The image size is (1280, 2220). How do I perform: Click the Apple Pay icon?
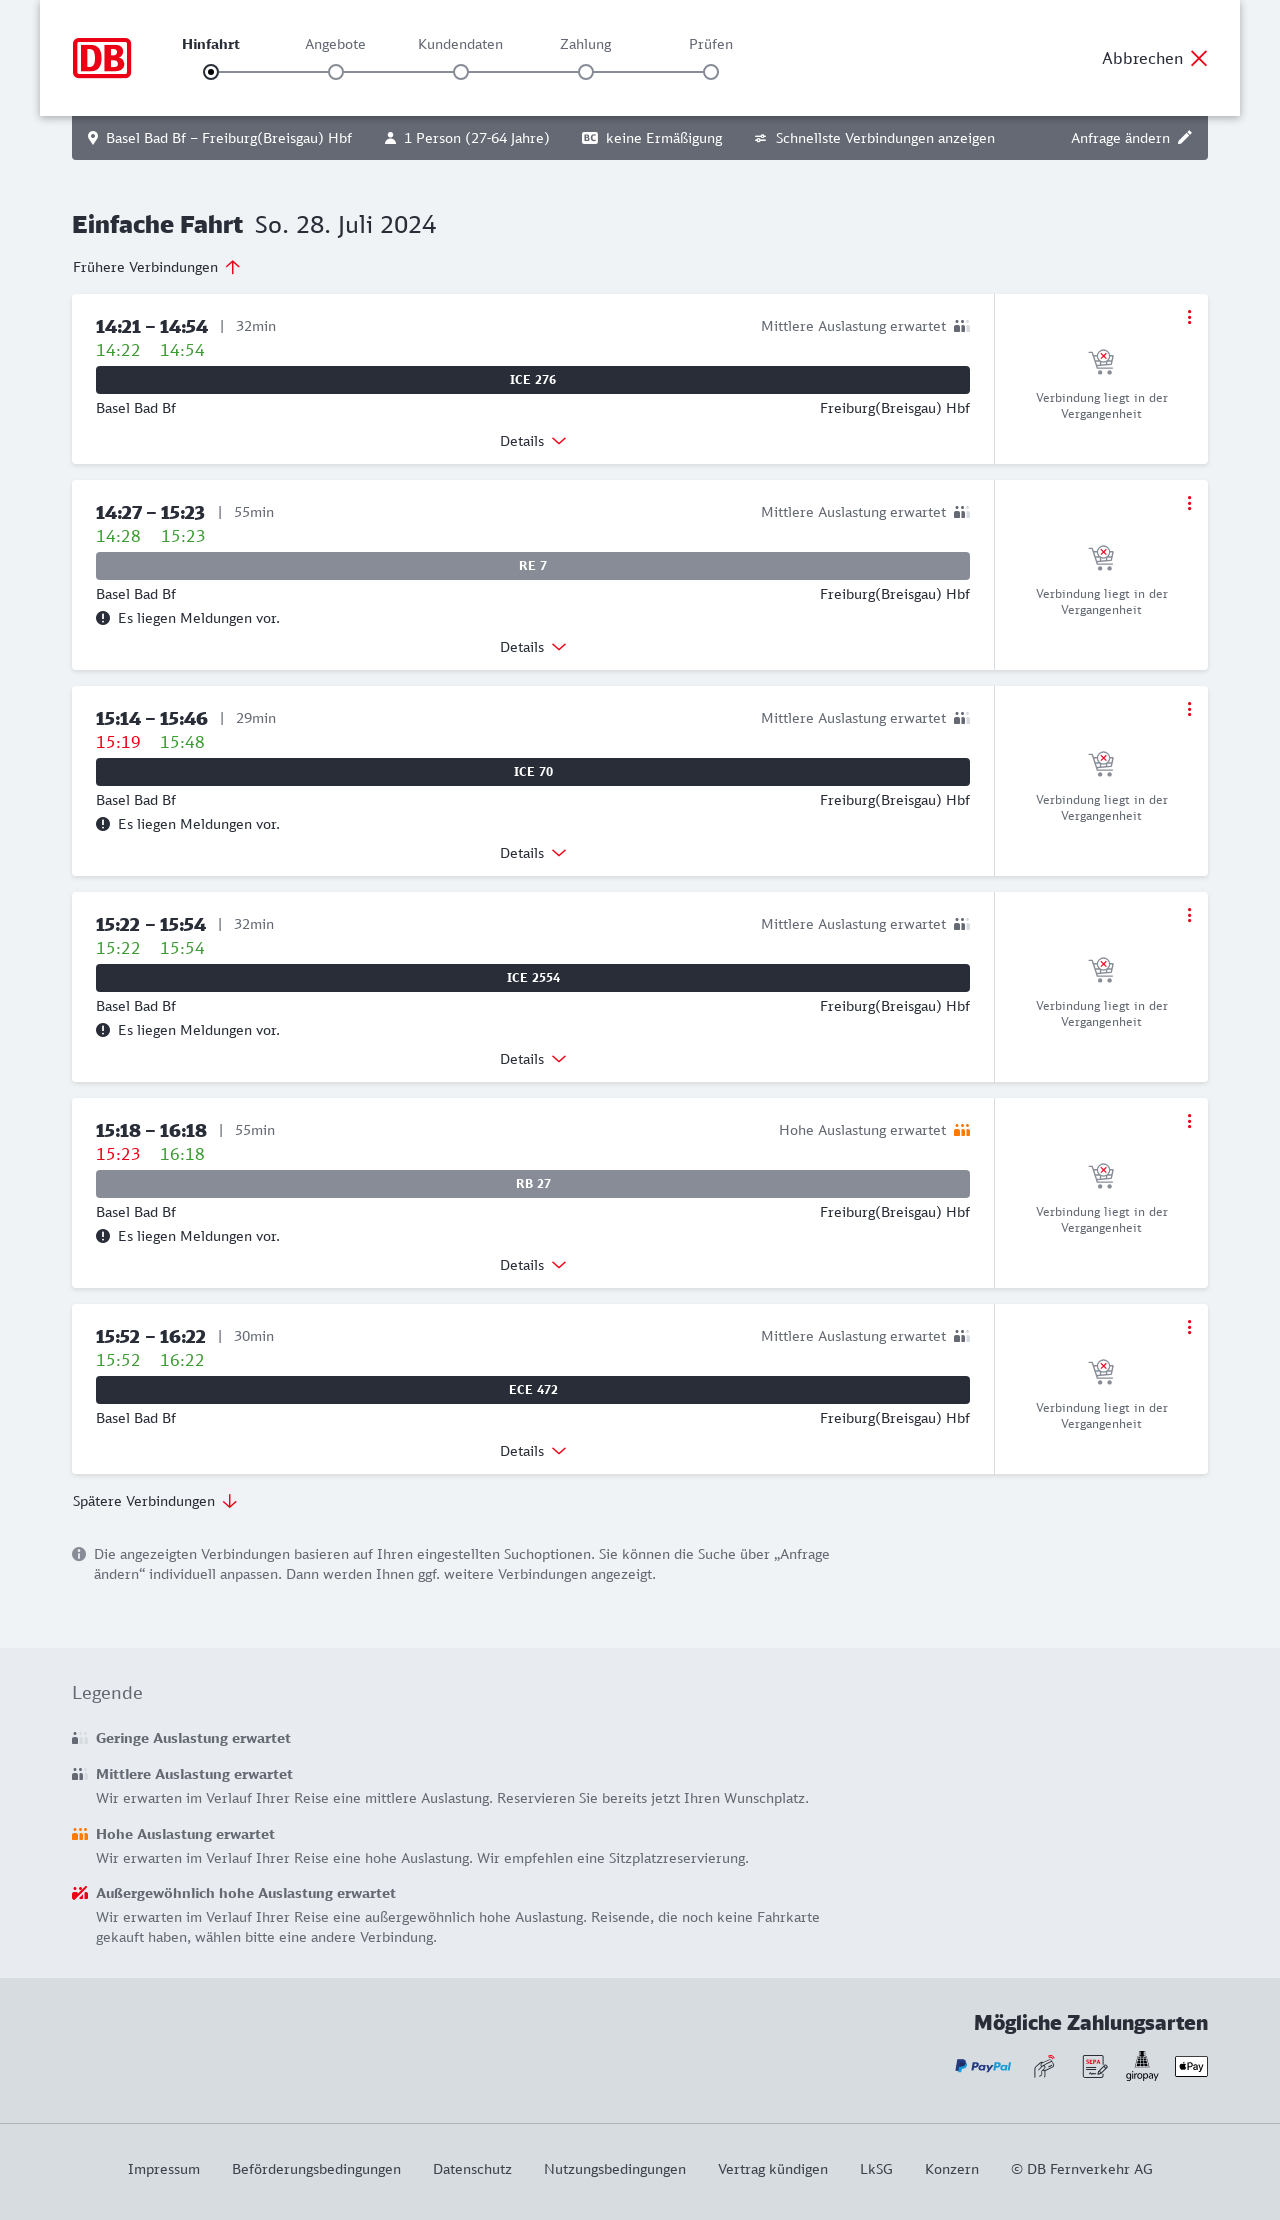[x=1191, y=2066]
